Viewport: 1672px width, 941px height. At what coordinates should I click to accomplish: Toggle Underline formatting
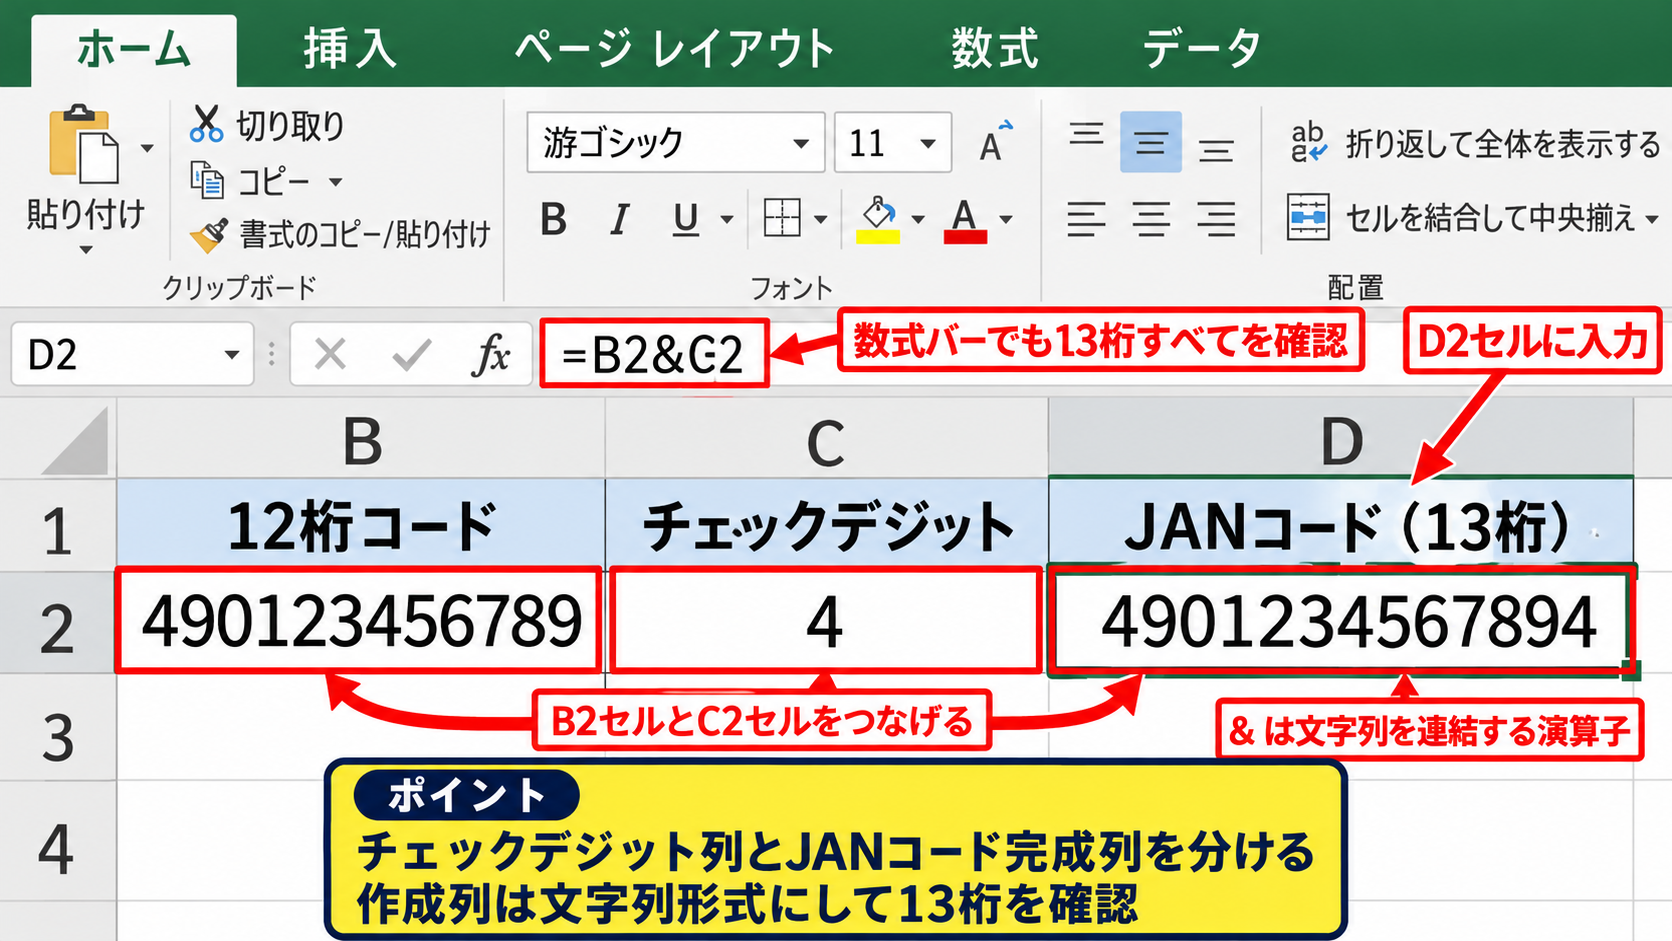tap(685, 219)
